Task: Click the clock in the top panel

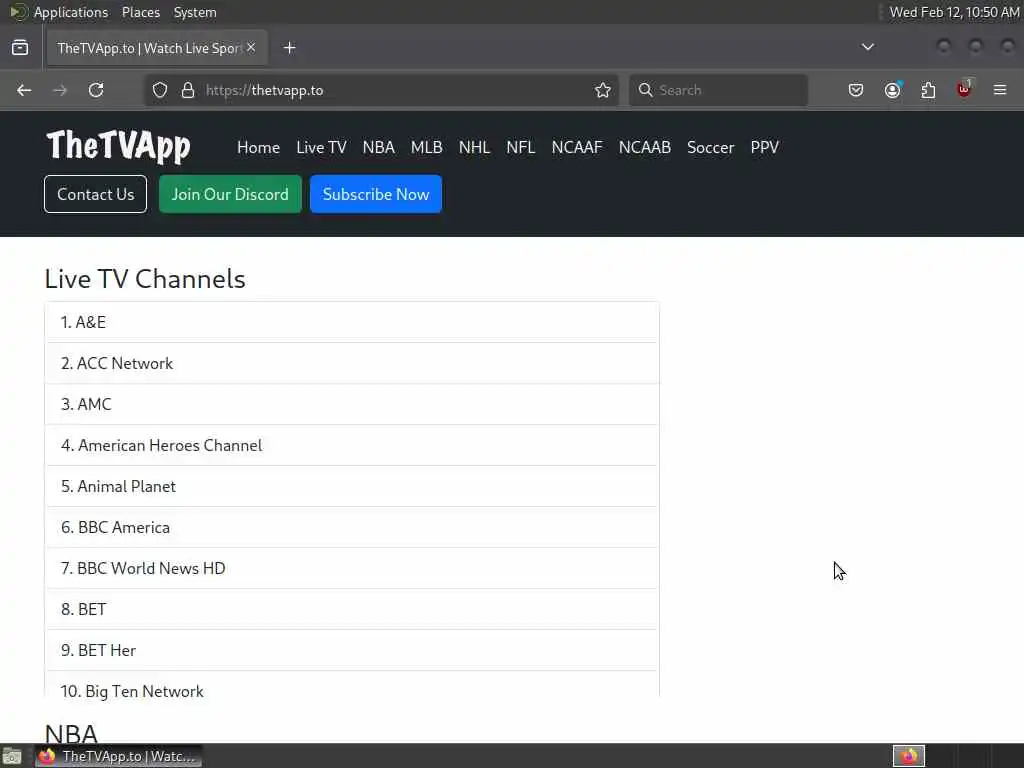Action: click(x=954, y=12)
